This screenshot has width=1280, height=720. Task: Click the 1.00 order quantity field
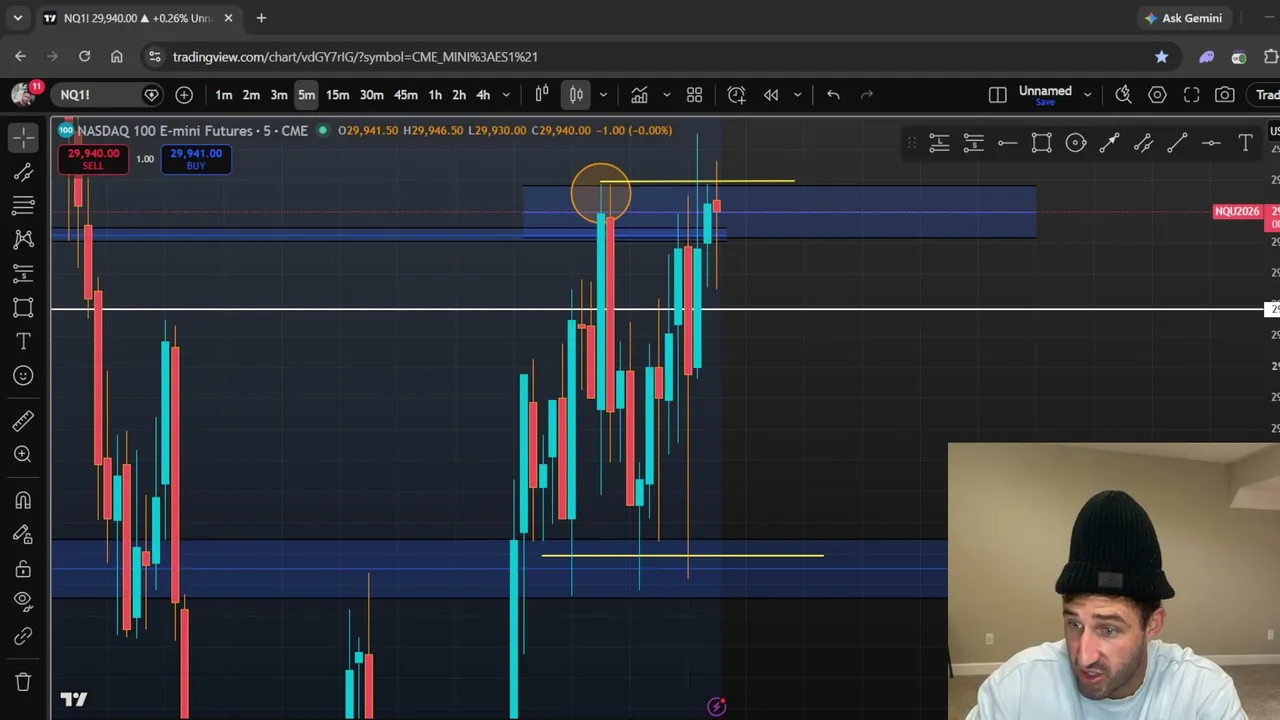[145, 159]
